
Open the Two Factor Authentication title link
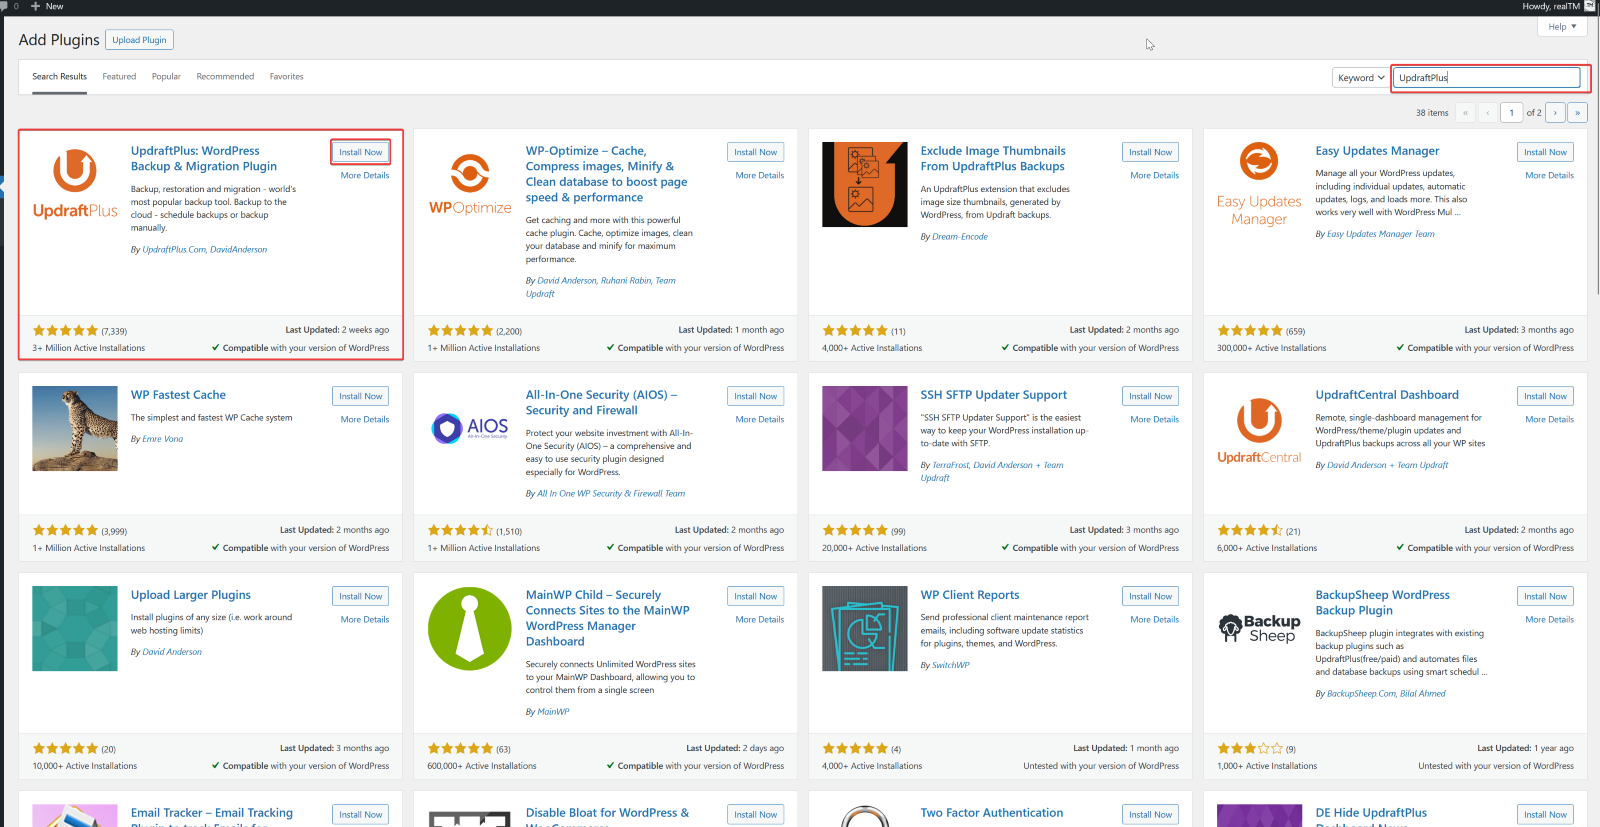coord(991,813)
